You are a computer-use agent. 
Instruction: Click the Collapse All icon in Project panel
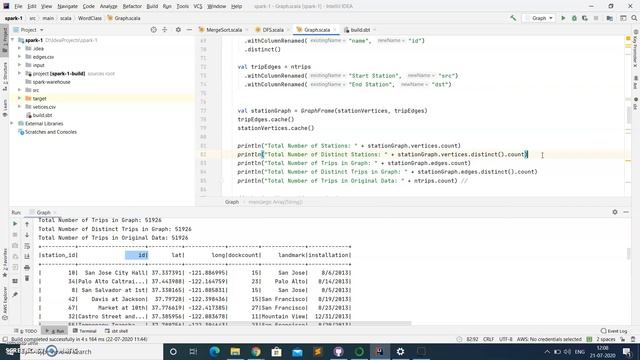click(165, 30)
